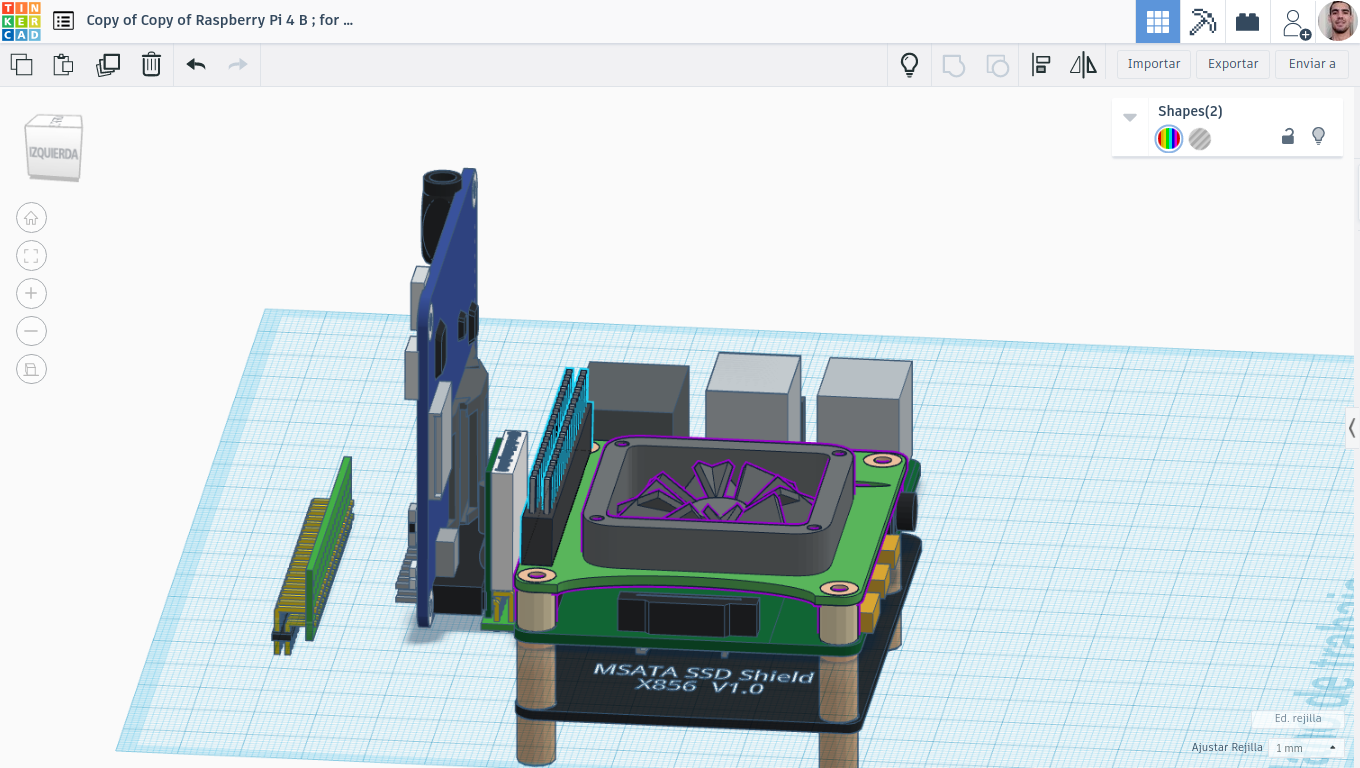The width and height of the screenshot is (1360, 768).
Task: Copy the selected shapes
Action: click(21, 65)
